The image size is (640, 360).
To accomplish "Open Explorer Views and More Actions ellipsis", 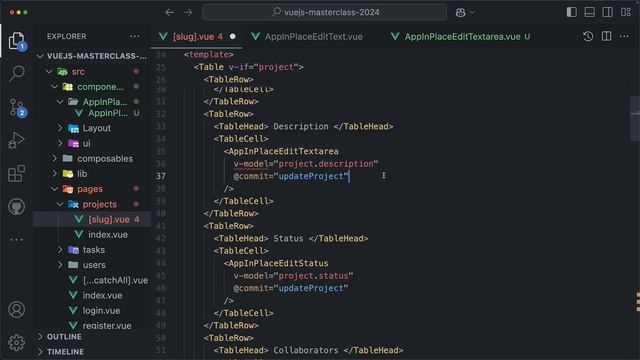I will [x=135, y=36].
